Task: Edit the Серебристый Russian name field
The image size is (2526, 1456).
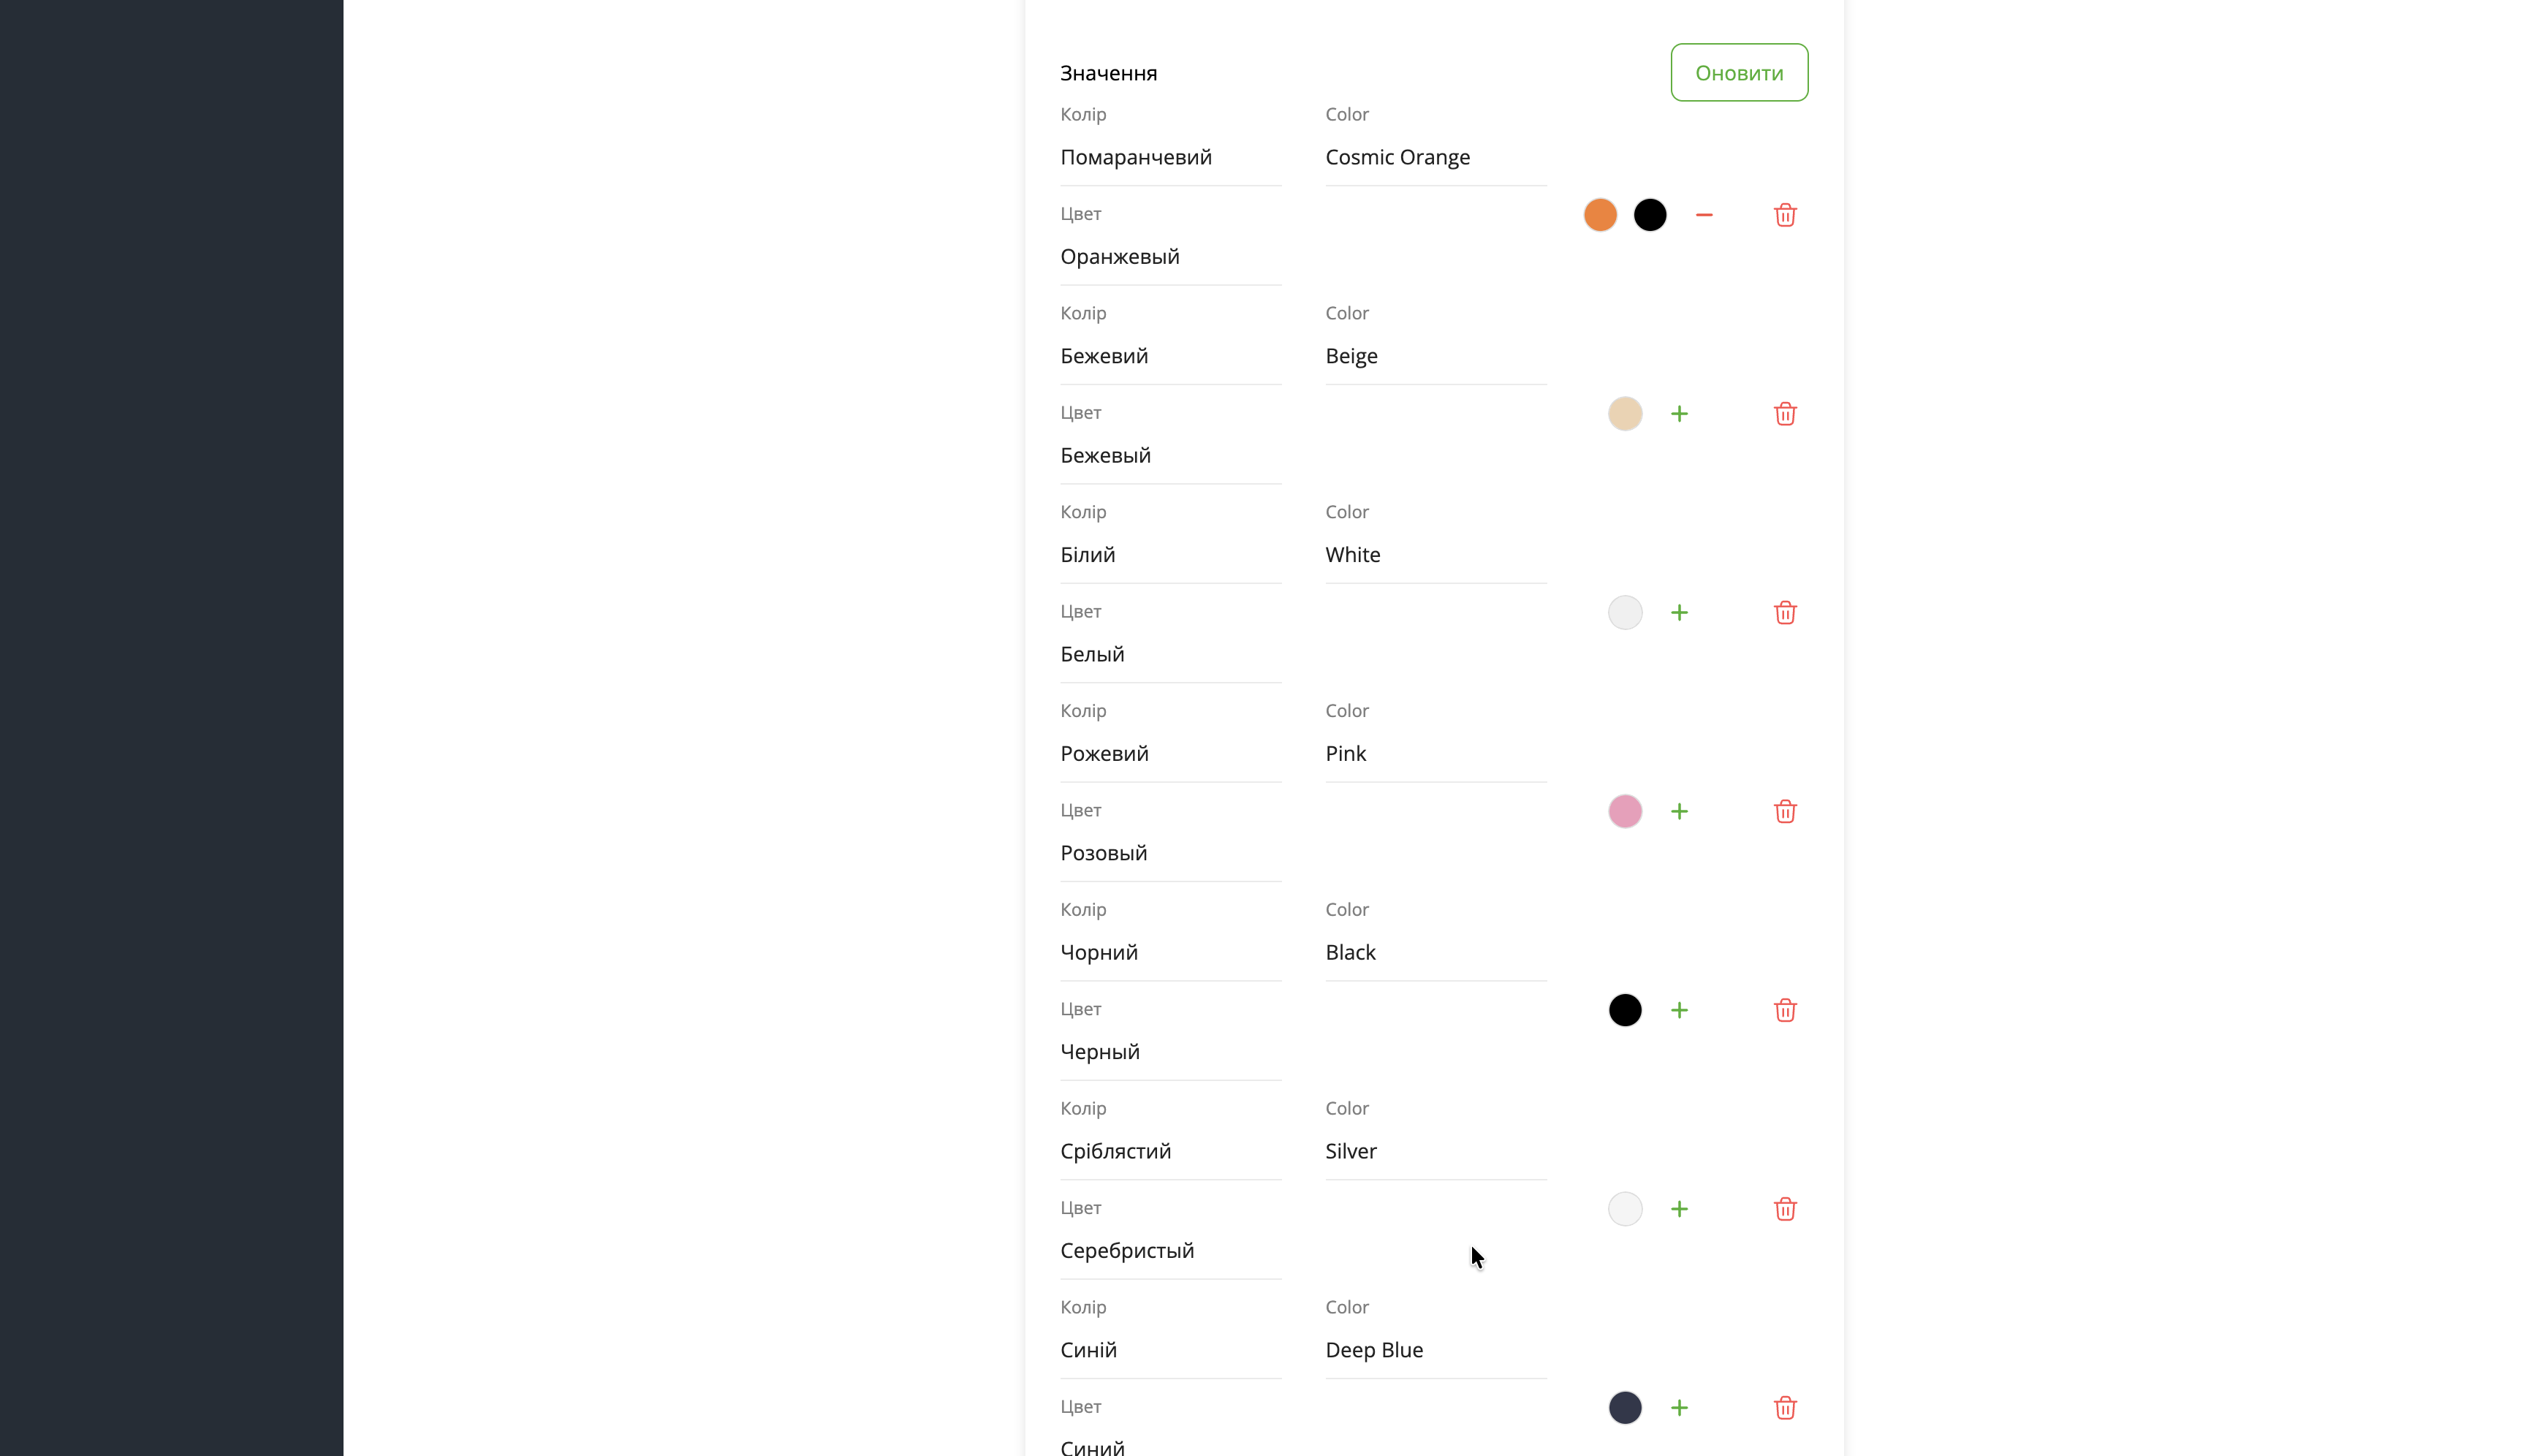Action: [x=1170, y=1251]
